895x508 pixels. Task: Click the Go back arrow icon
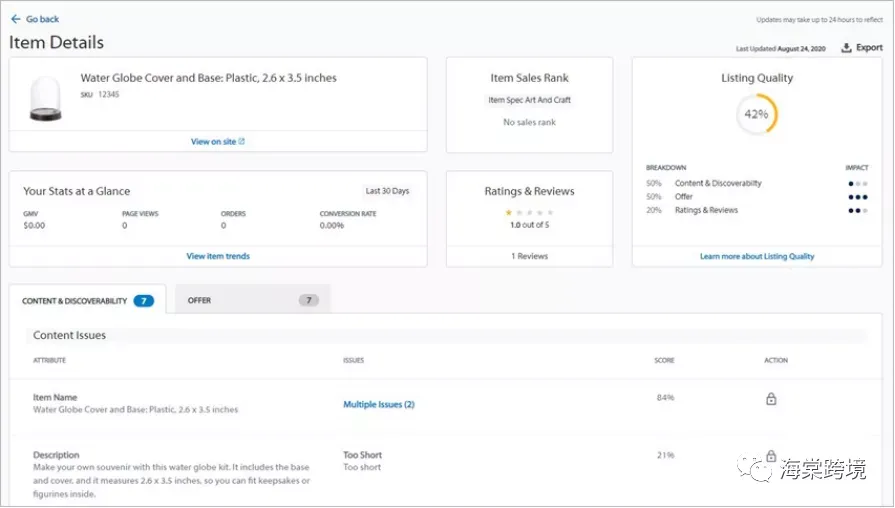[x=15, y=19]
